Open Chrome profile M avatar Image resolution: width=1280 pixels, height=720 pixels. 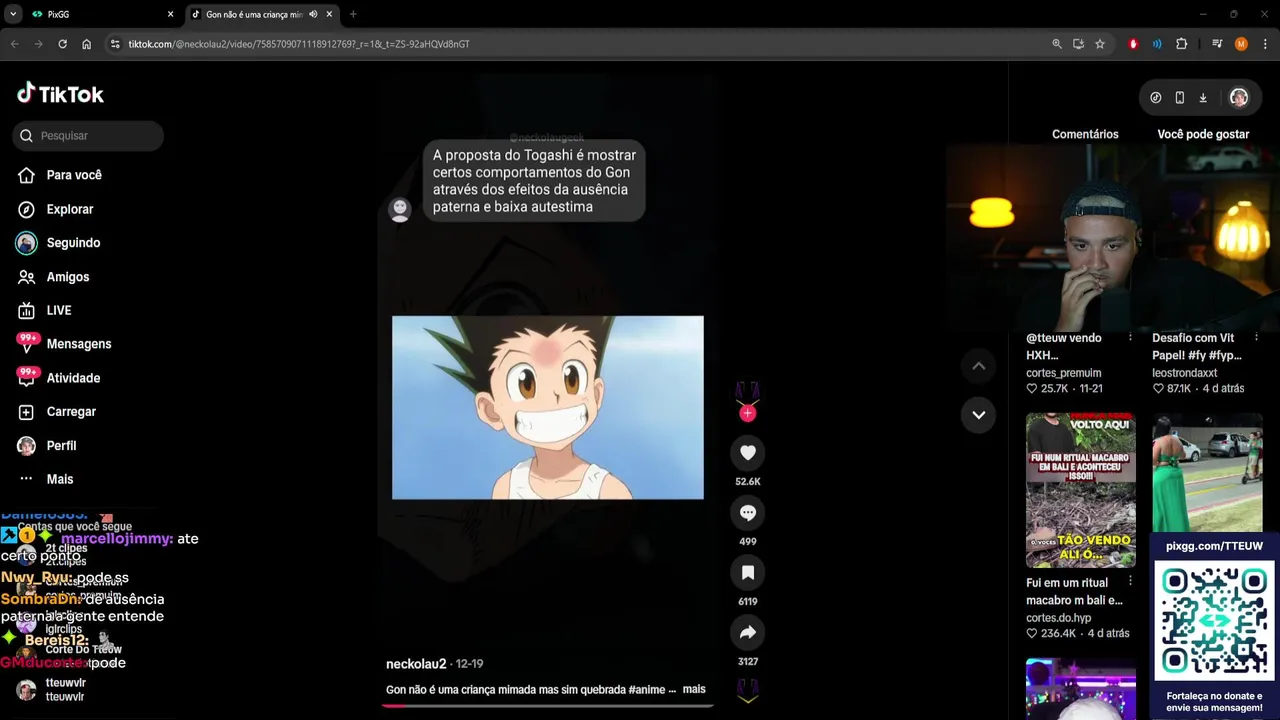coord(1241,44)
